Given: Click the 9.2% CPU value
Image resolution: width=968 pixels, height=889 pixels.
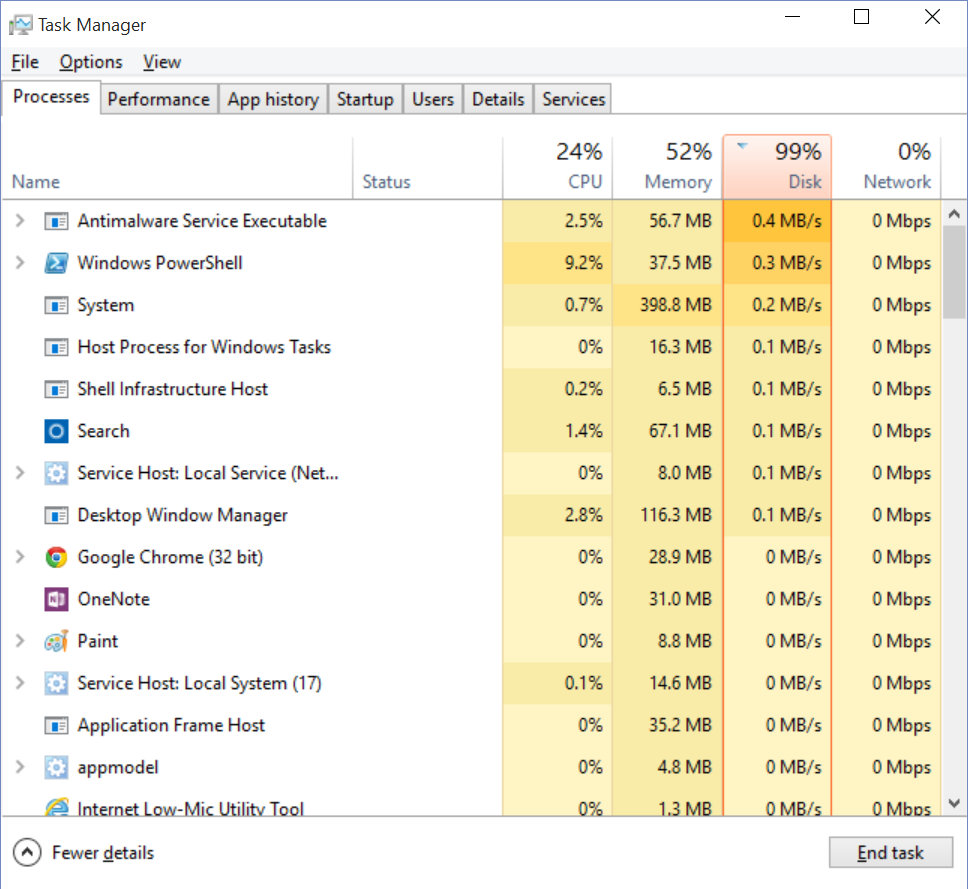Looking at the screenshot, I should tap(583, 263).
